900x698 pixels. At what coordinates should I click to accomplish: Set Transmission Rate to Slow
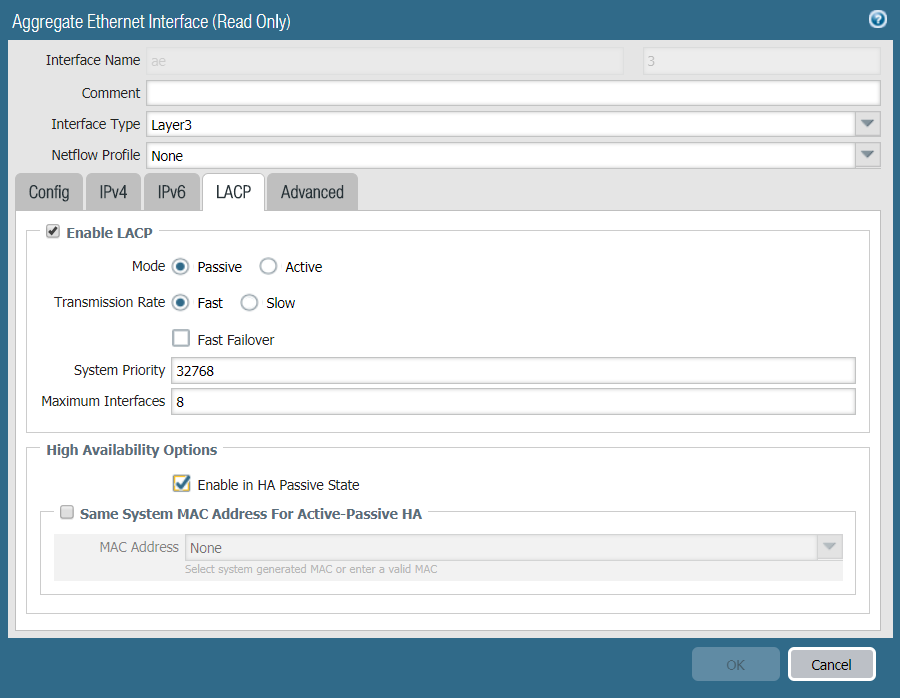249,302
